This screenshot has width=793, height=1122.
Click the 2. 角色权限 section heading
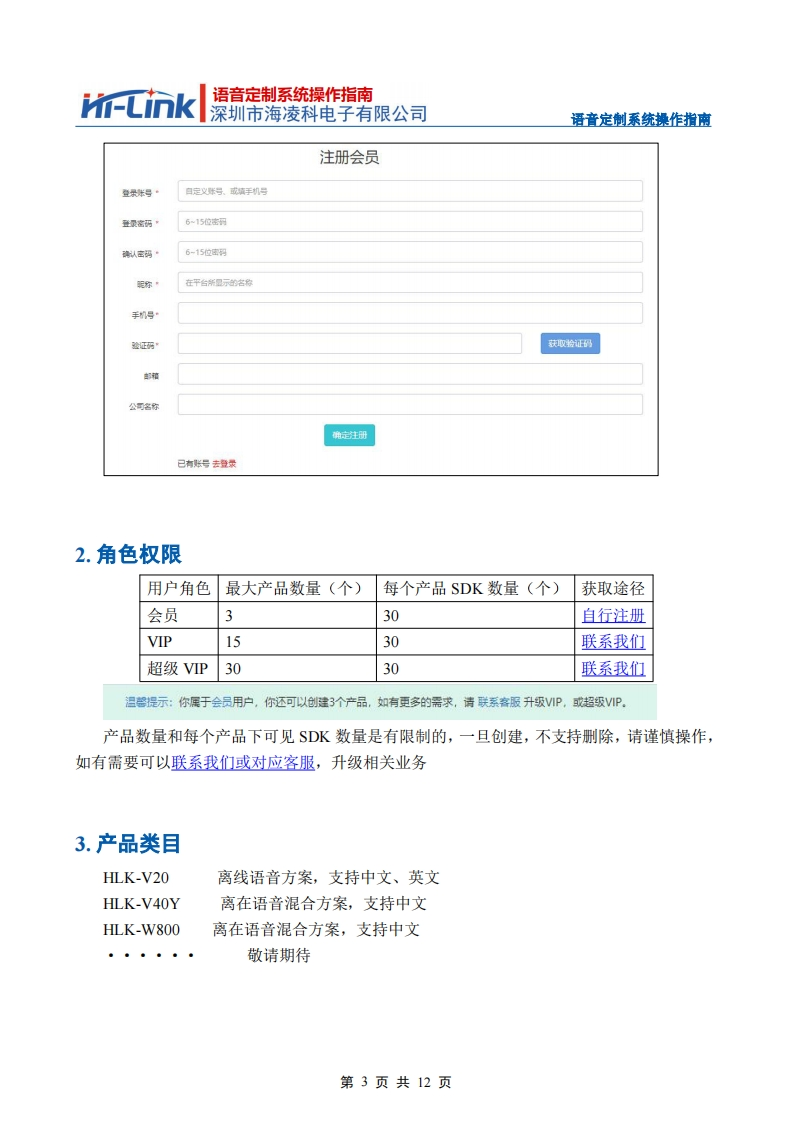tap(128, 555)
